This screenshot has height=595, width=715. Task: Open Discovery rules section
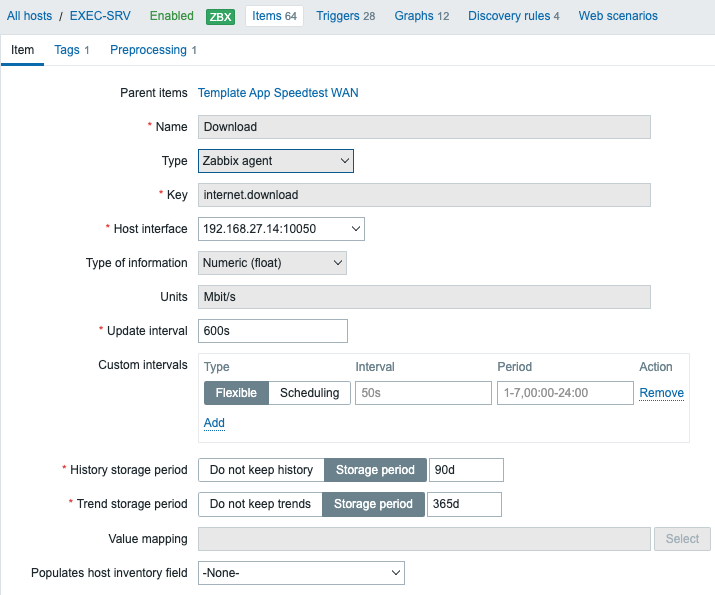[513, 16]
